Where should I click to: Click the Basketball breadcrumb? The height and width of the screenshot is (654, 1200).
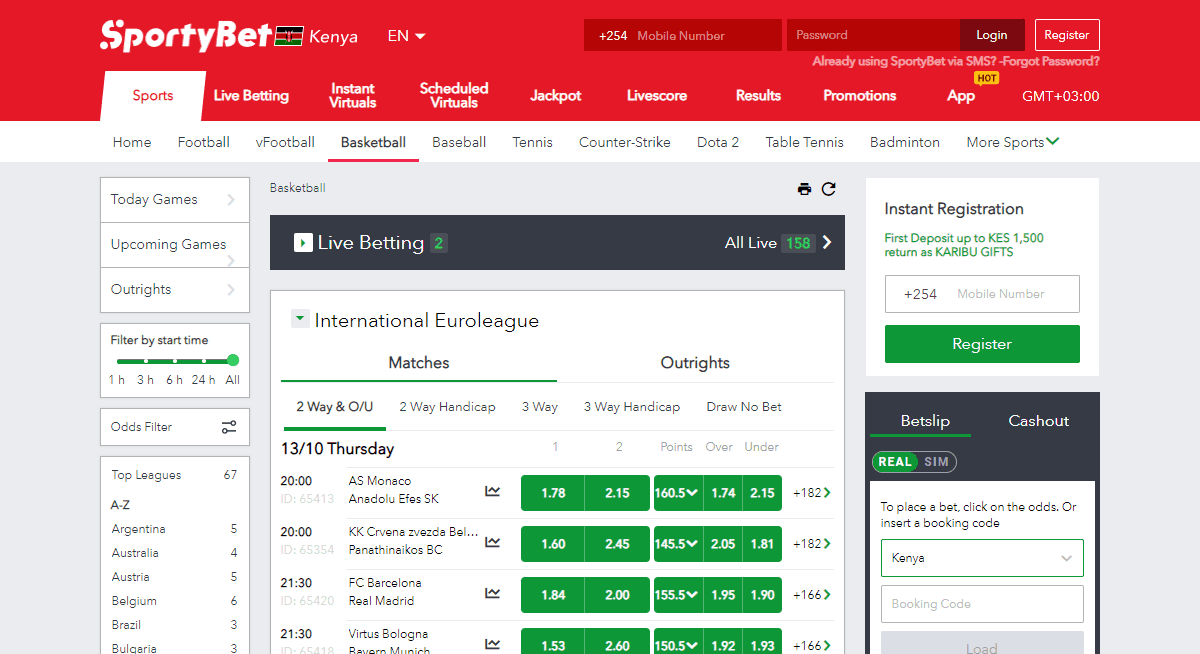[297, 188]
